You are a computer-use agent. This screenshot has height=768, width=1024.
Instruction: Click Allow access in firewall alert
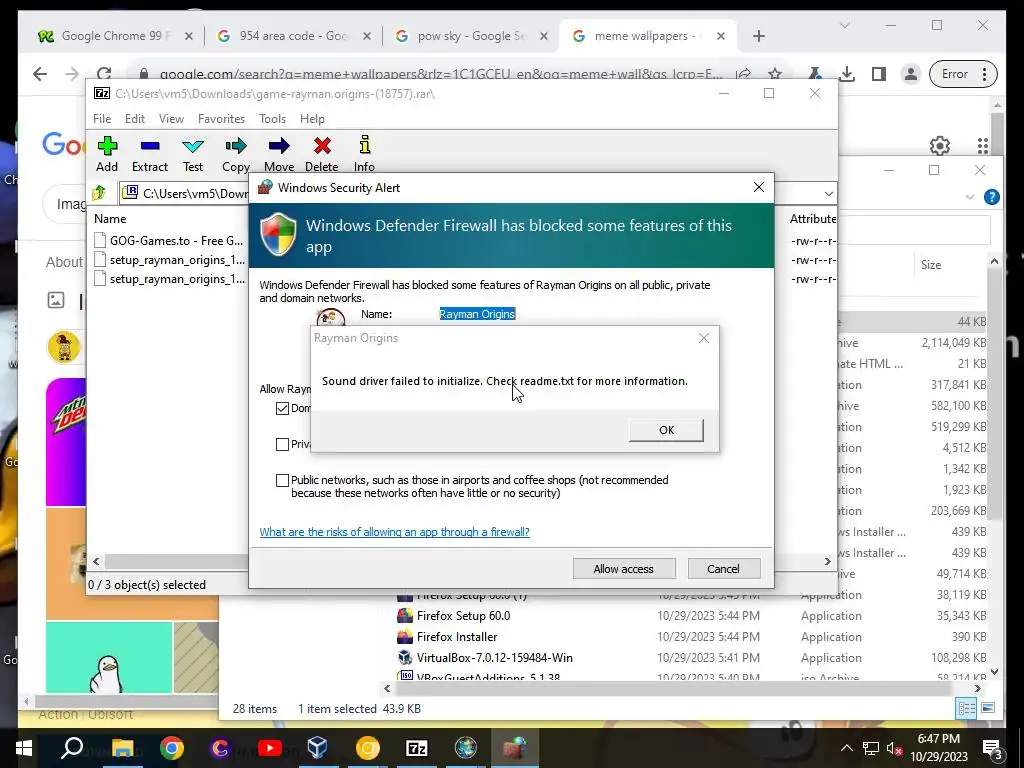pos(624,569)
